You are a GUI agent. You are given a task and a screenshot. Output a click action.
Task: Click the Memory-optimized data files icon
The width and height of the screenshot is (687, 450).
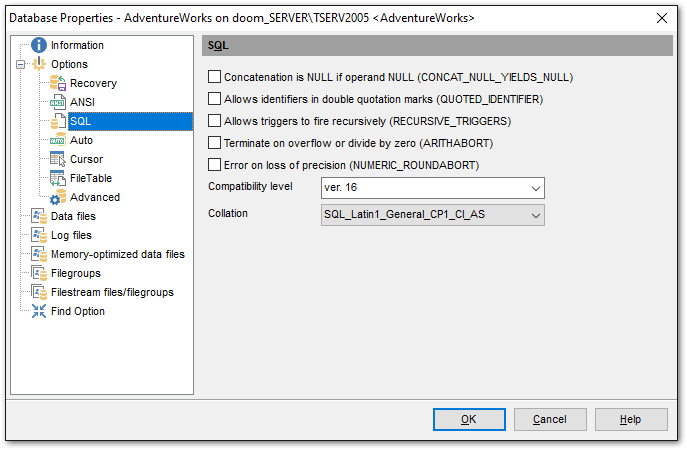39,254
